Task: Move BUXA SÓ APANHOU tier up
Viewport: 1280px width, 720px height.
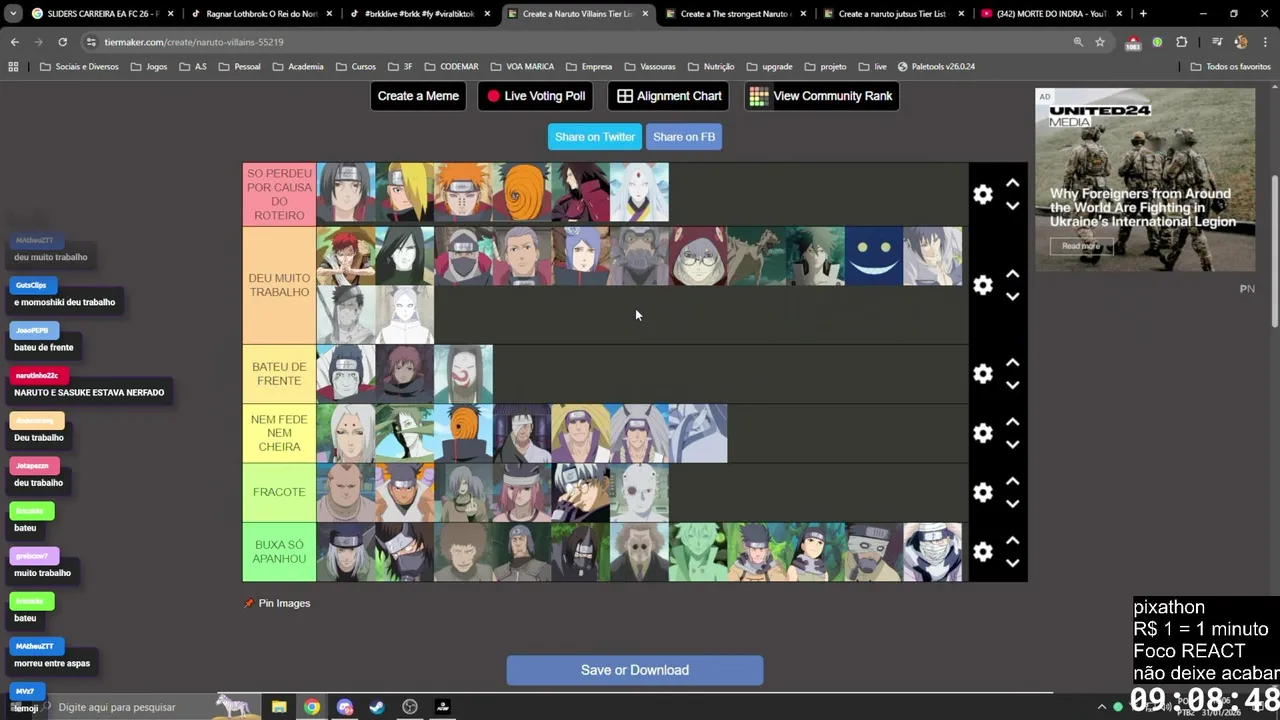Action: (1012, 540)
